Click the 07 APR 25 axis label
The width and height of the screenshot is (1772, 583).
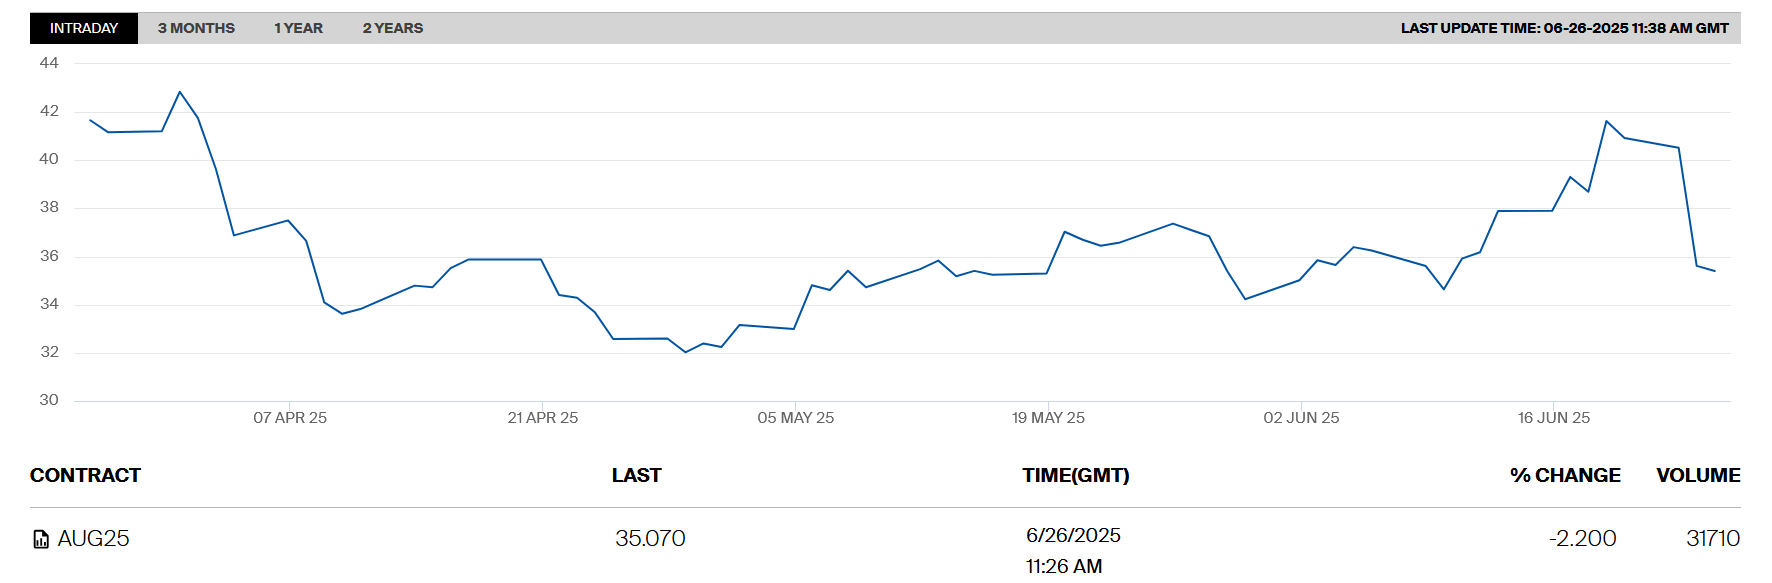point(290,418)
